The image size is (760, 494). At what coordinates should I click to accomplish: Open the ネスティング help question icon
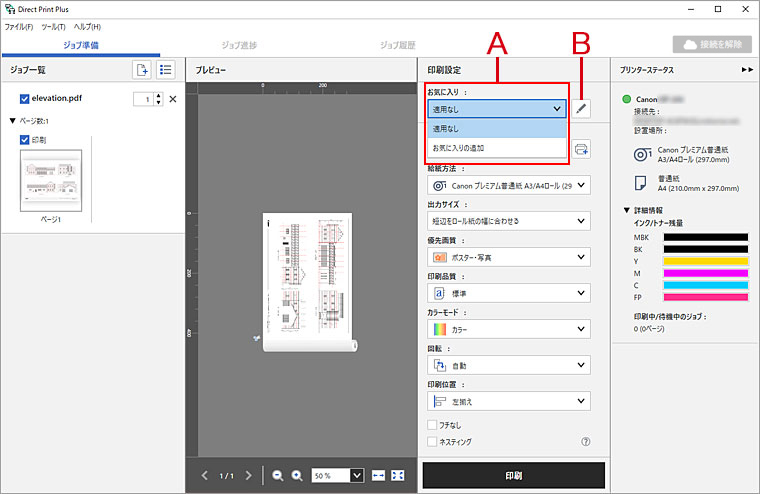pos(585,441)
